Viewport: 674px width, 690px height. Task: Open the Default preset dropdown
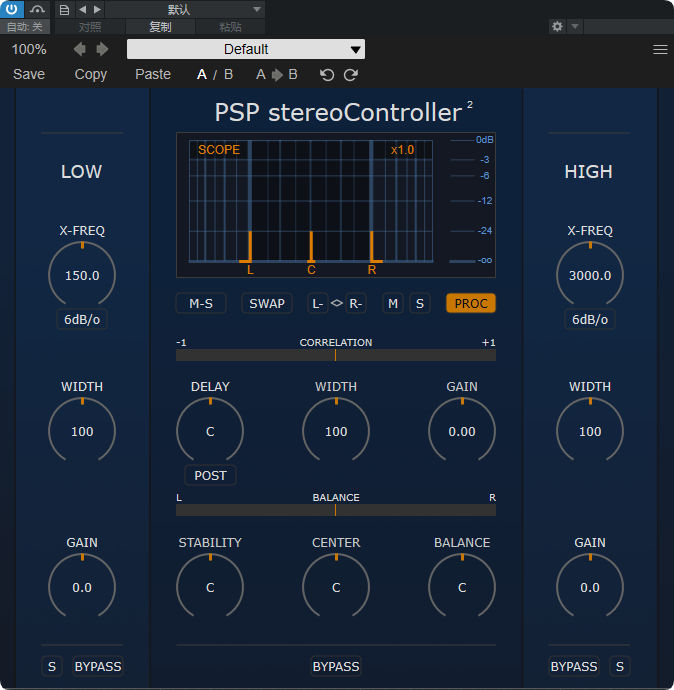pos(246,49)
